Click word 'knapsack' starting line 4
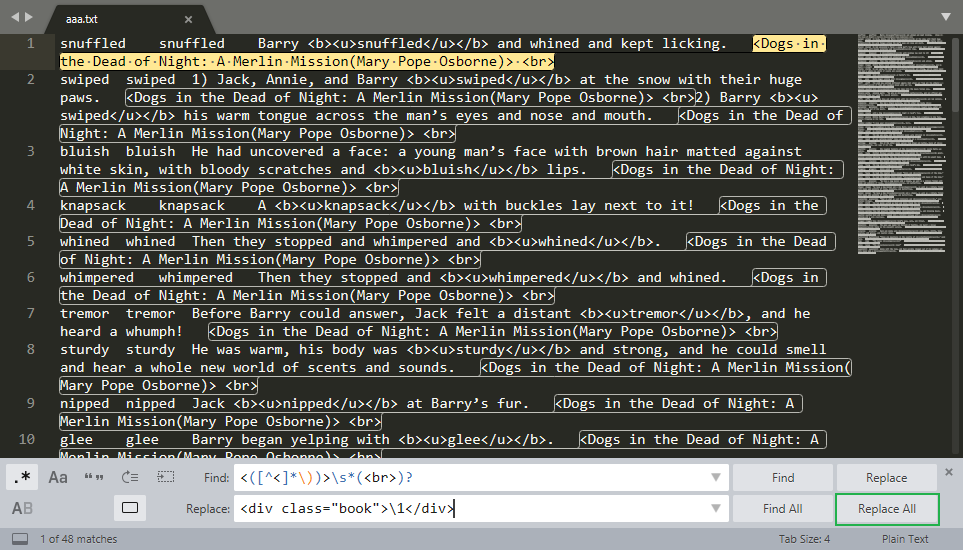The width and height of the screenshot is (963, 550). point(93,206)
